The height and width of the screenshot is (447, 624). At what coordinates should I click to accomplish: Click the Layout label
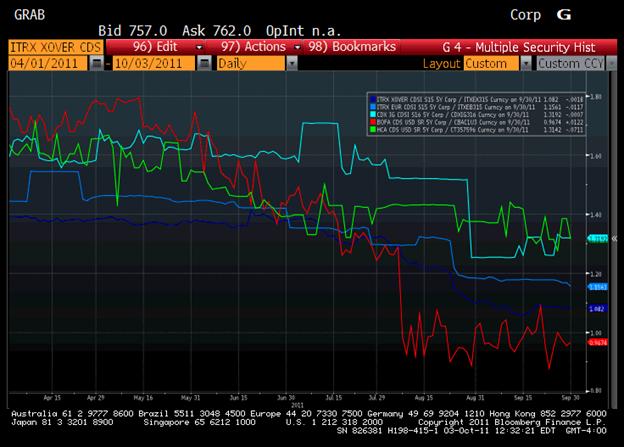[441, 64]
